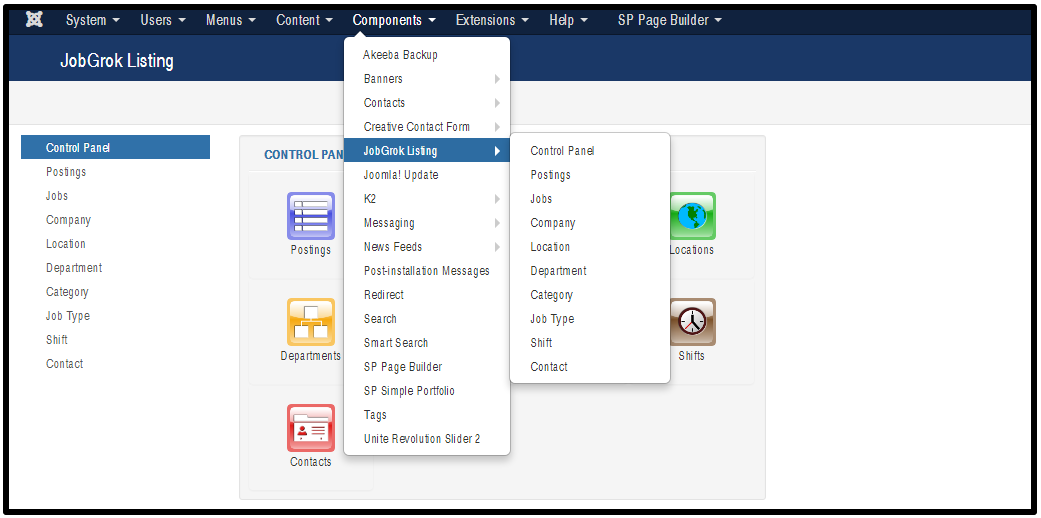Viewport: 1041px width, 518px height.
Task: Expand the Messaging submenu
Action: [x=427, y=223]
